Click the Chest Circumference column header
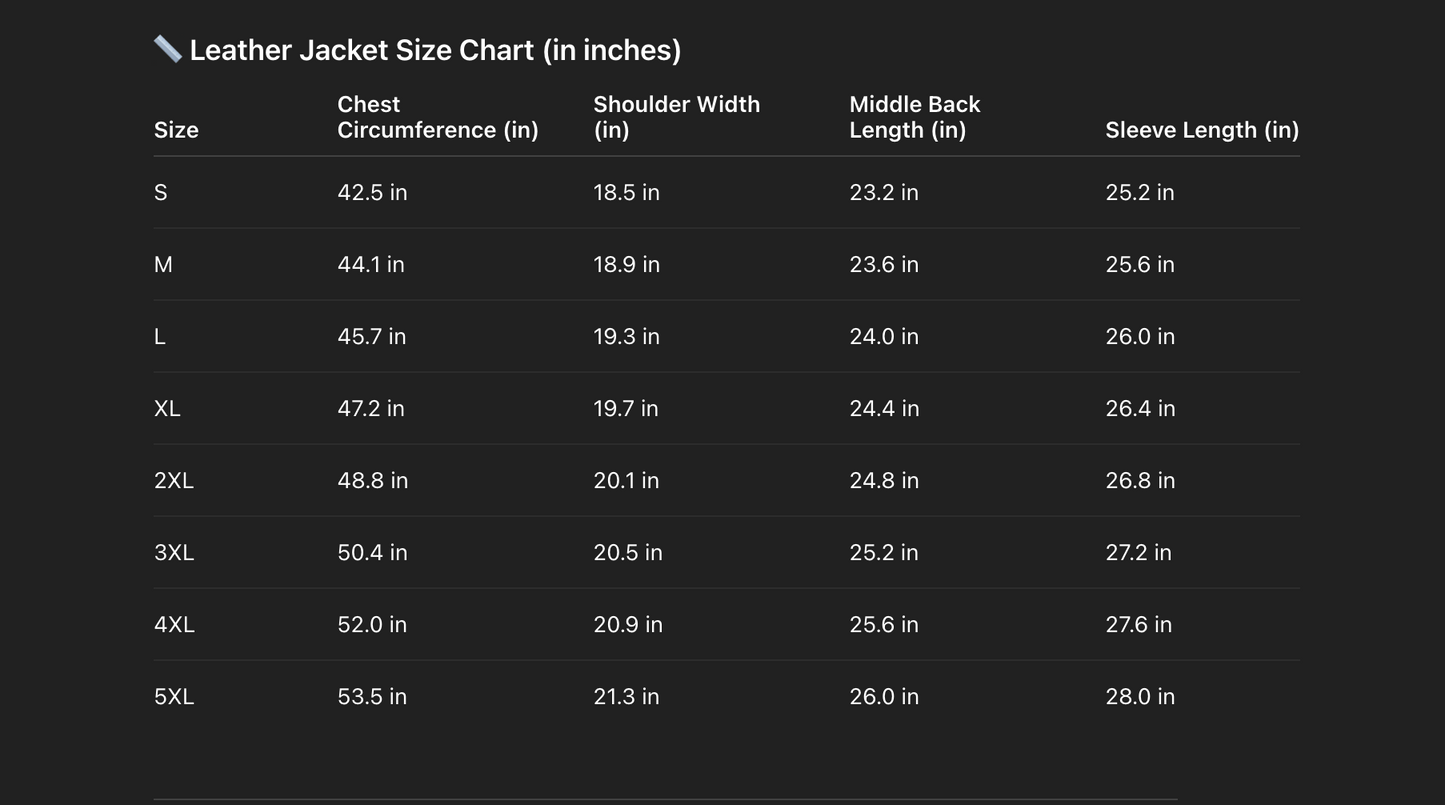Image resolution: width=1445 pixels, height=805 pixels. point(437,117)
